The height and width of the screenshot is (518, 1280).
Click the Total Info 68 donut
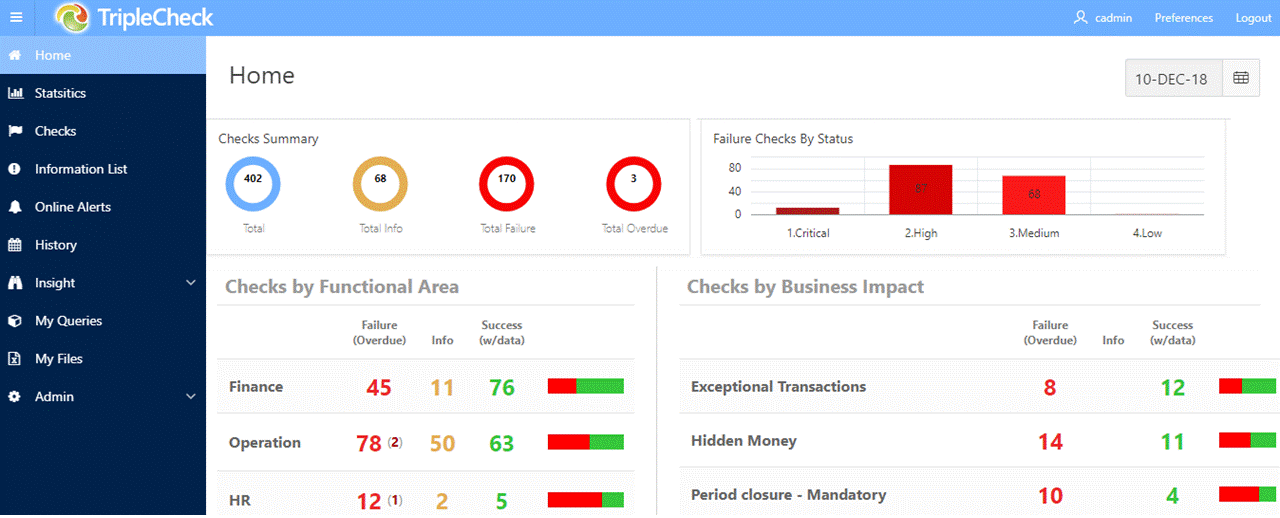380,184
